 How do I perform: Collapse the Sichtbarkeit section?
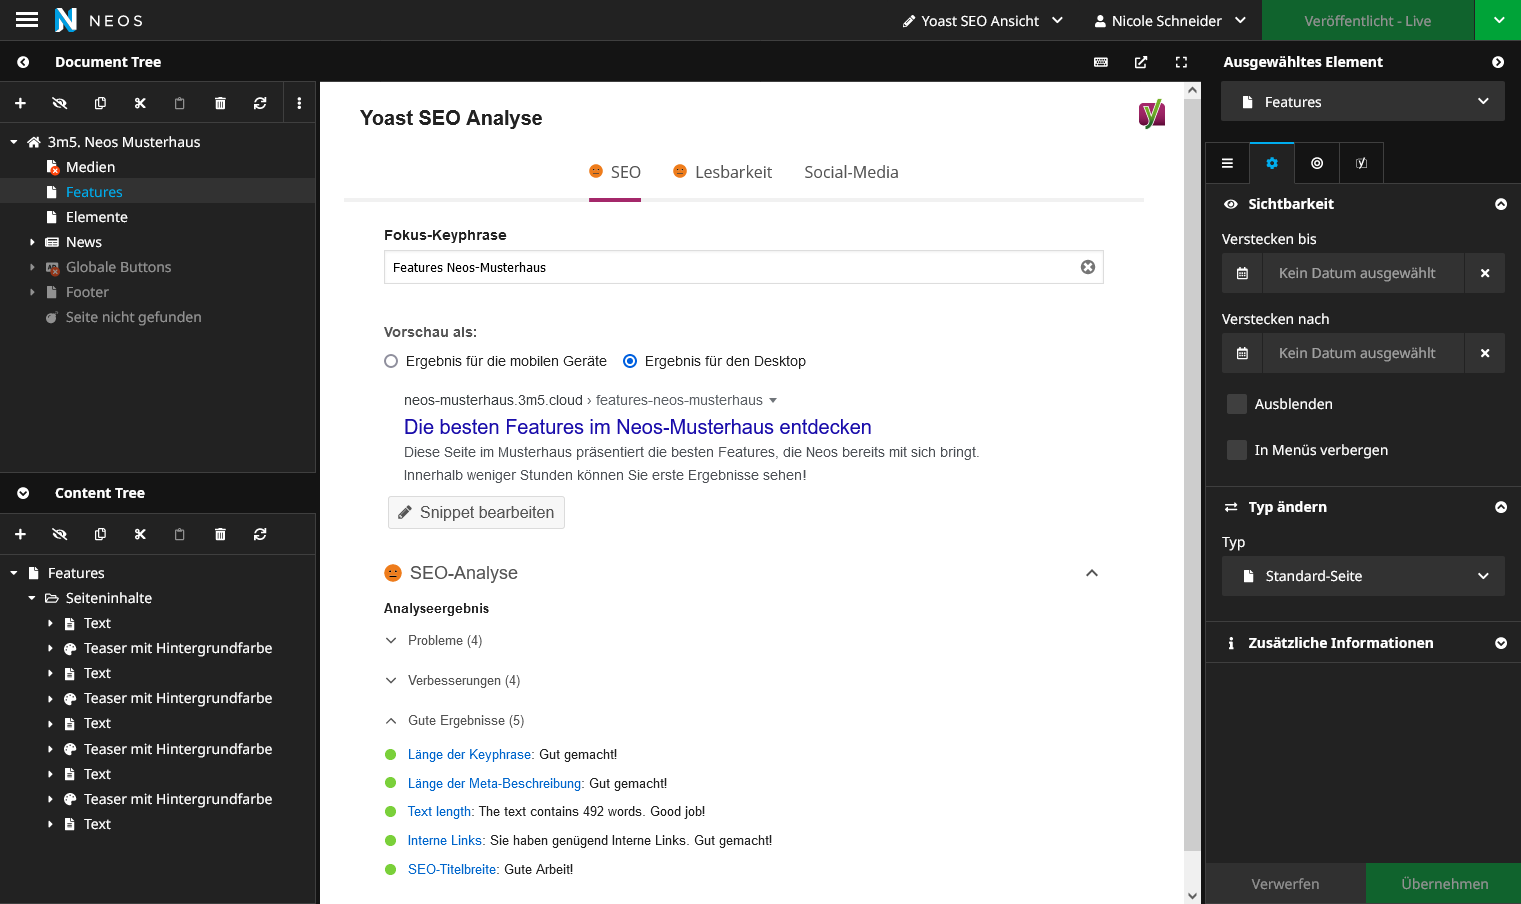tap(1501, 204)
